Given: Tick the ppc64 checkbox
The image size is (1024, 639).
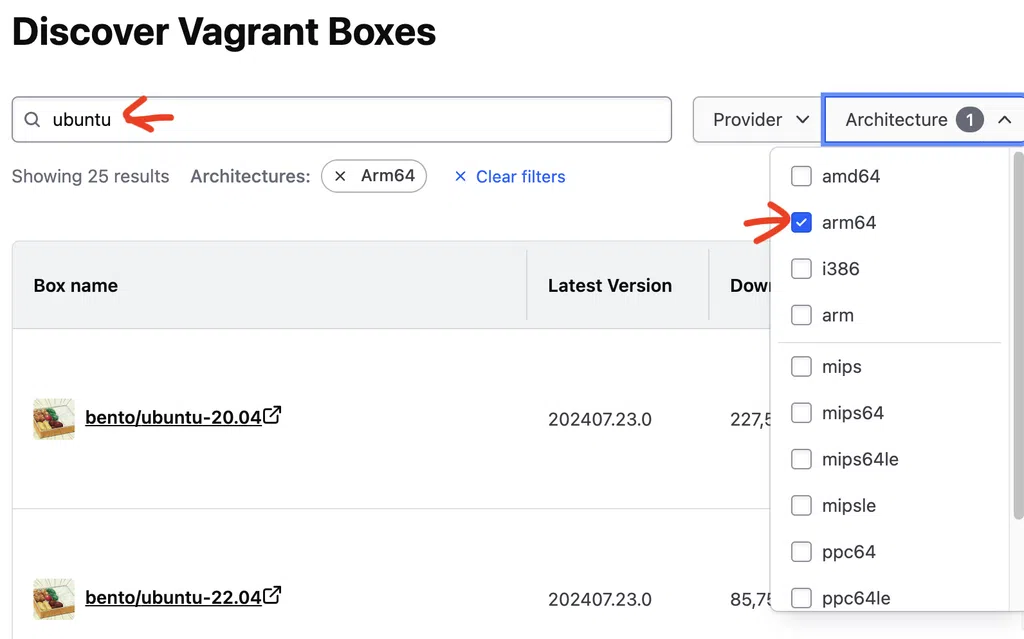Looking at the screenshot, I should pos(801,551).
